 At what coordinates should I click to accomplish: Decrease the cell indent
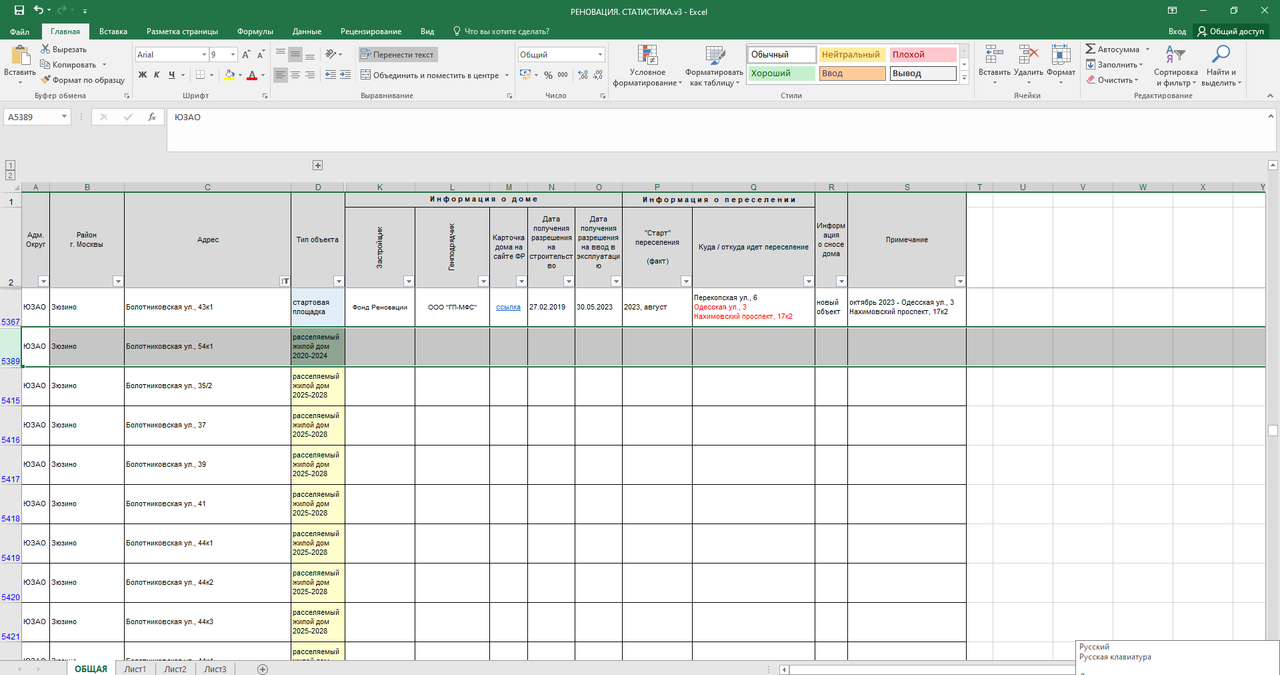(x=331, y=75)
